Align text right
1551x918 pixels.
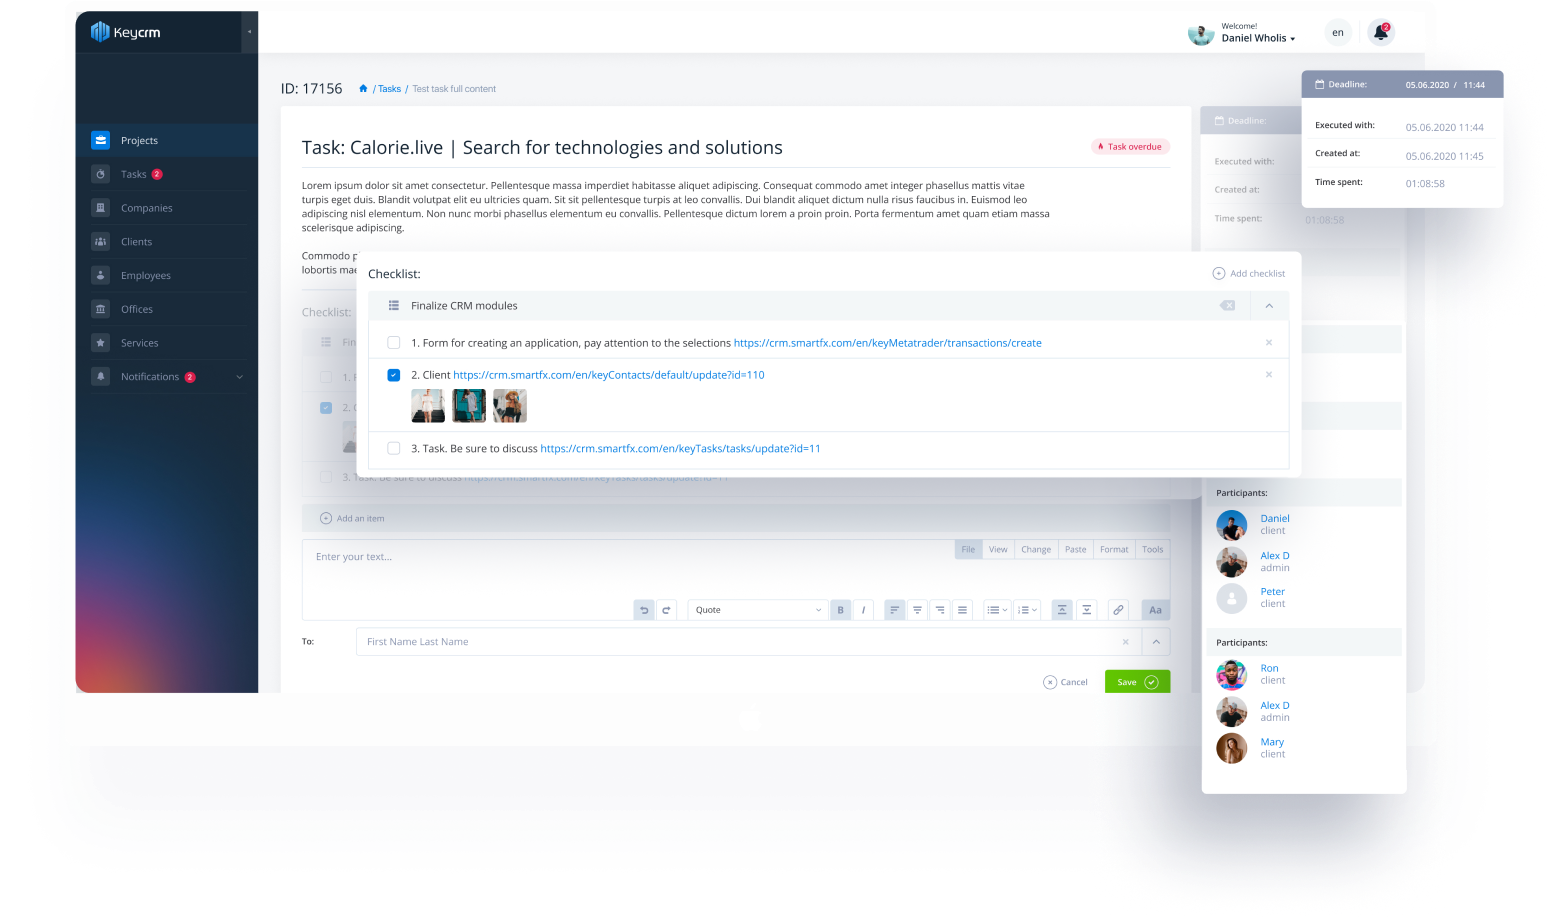940,610
